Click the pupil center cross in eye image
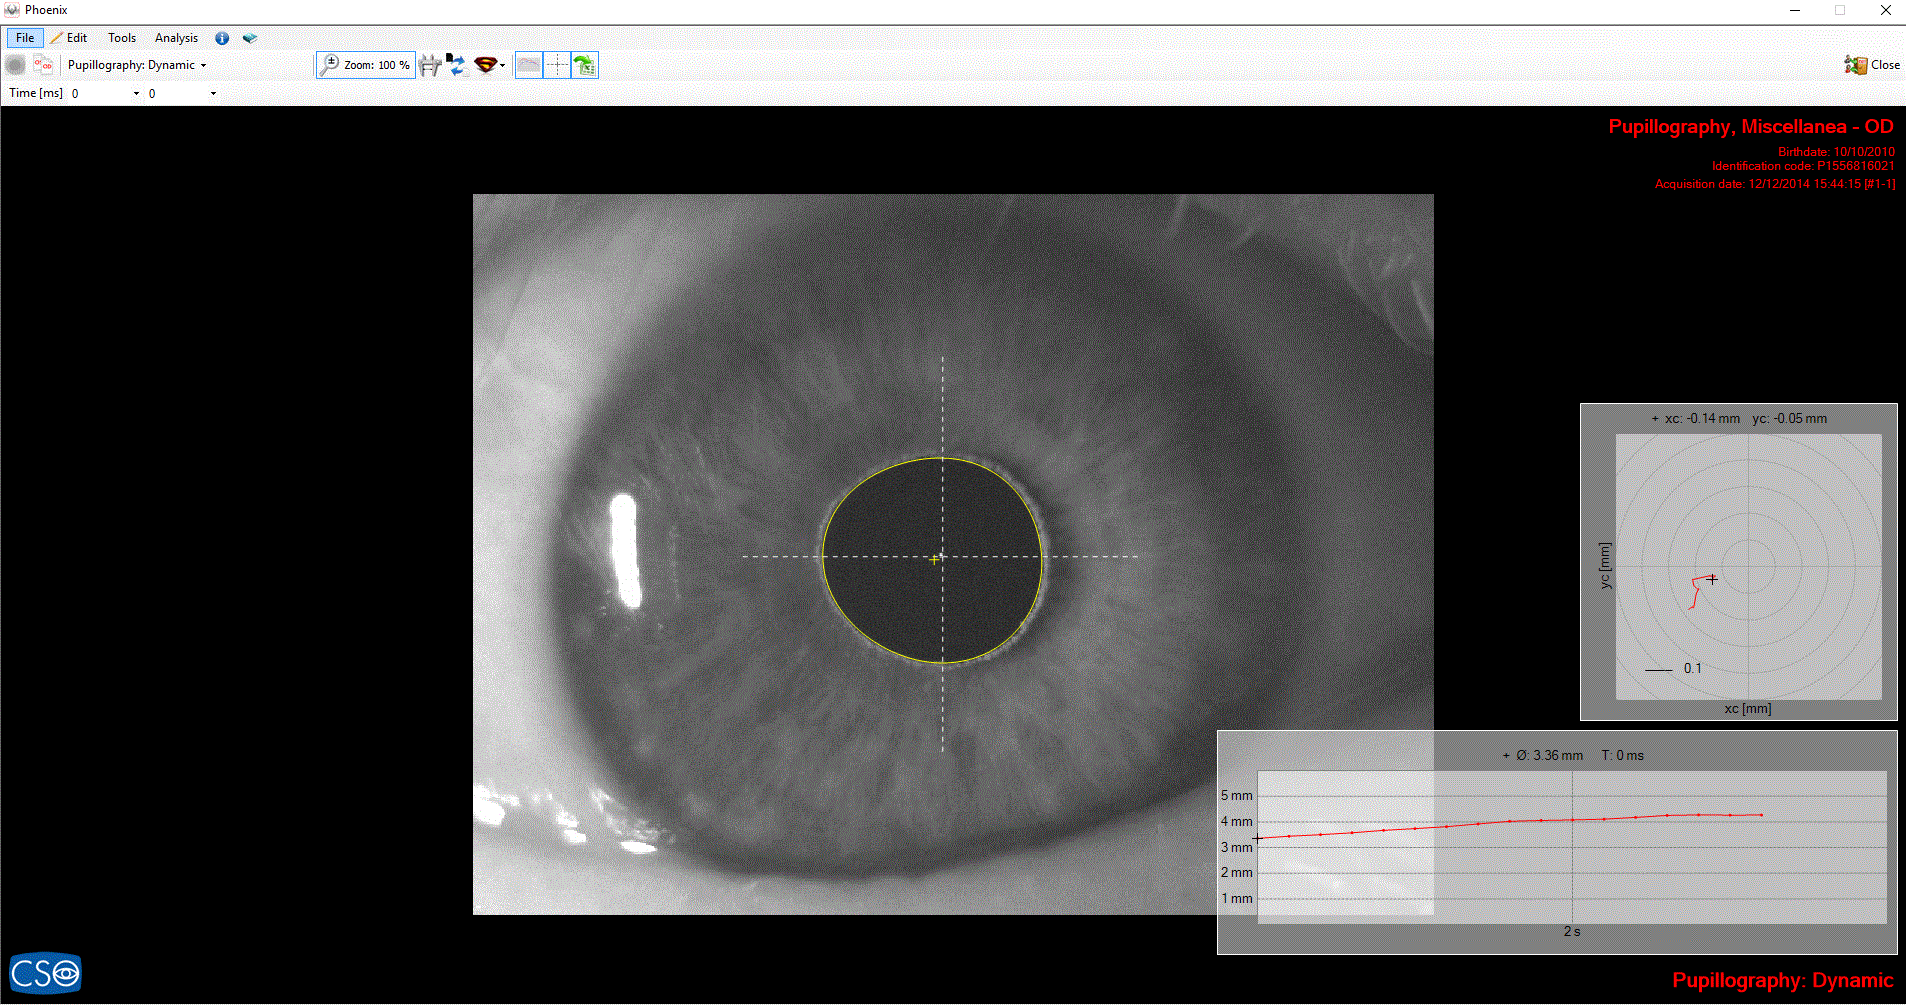Viewport: 1906px width, 1006px height. (x=935, y=559)
